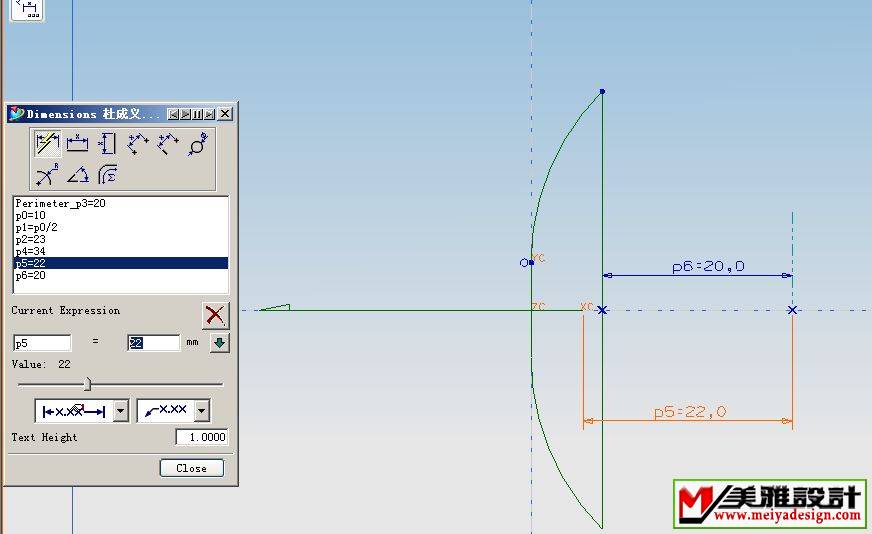Select p6=20 in the expression list
Viewport: 872px width, 534px height.
pyautogui.click(x=120, y=275)
